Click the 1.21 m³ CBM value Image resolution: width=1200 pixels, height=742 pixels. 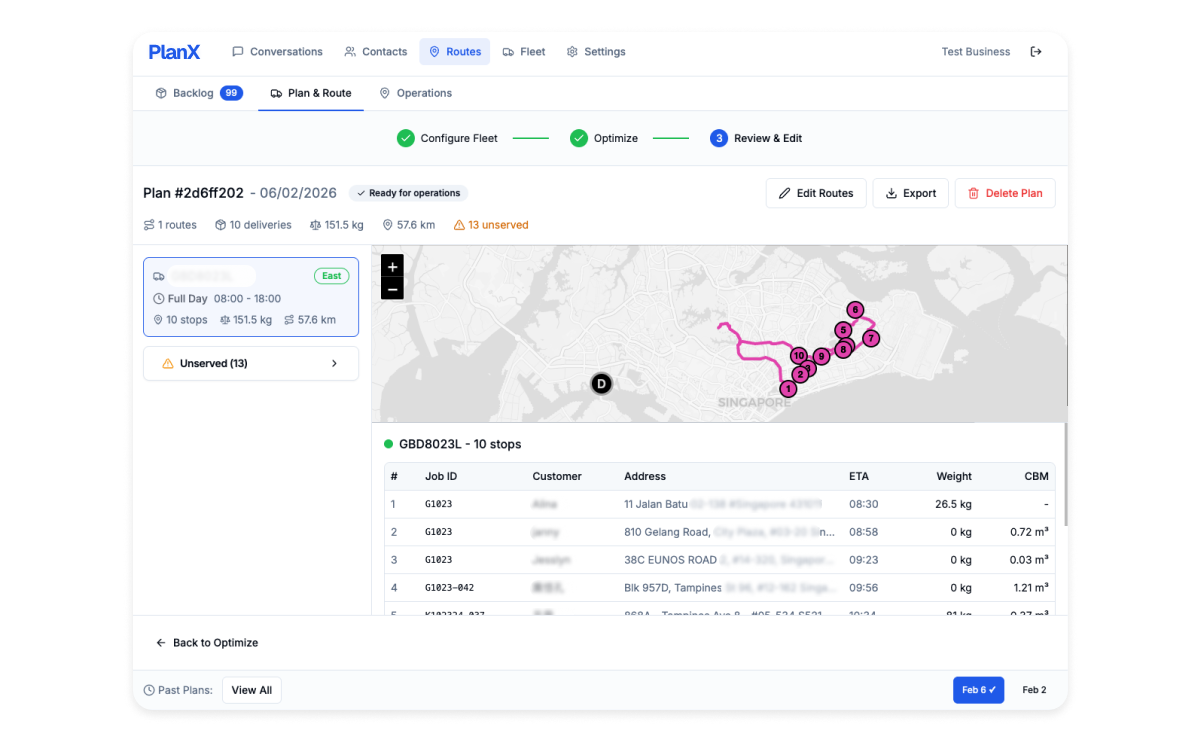click(x=1030, y=588)
